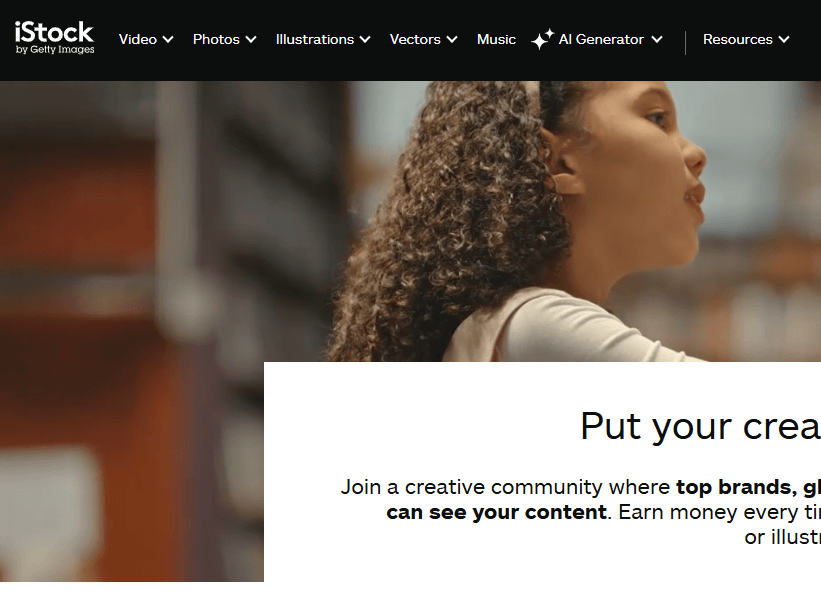
Task: Expand the Resources menu chevron
Action: click(x=784, y=39)
